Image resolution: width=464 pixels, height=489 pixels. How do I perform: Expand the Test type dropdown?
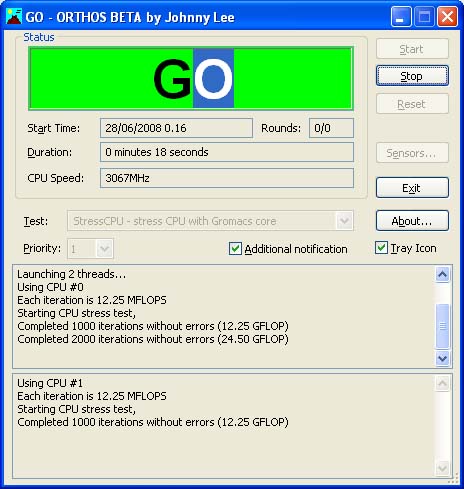[x=344, y=221]
